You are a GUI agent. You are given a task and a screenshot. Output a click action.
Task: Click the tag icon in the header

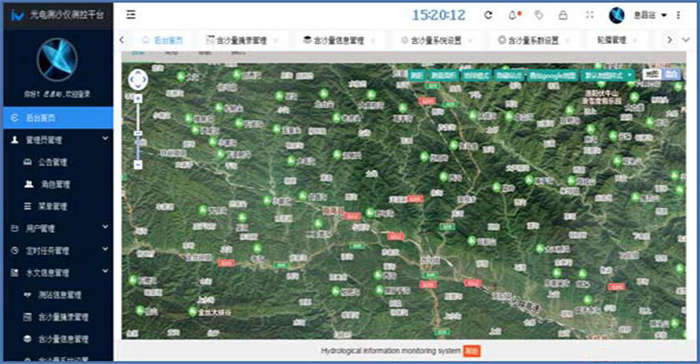(x=539, y=15)
